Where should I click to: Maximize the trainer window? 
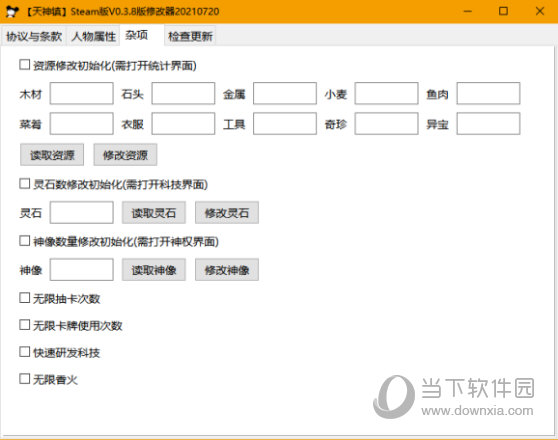click(x=503, y=11)
